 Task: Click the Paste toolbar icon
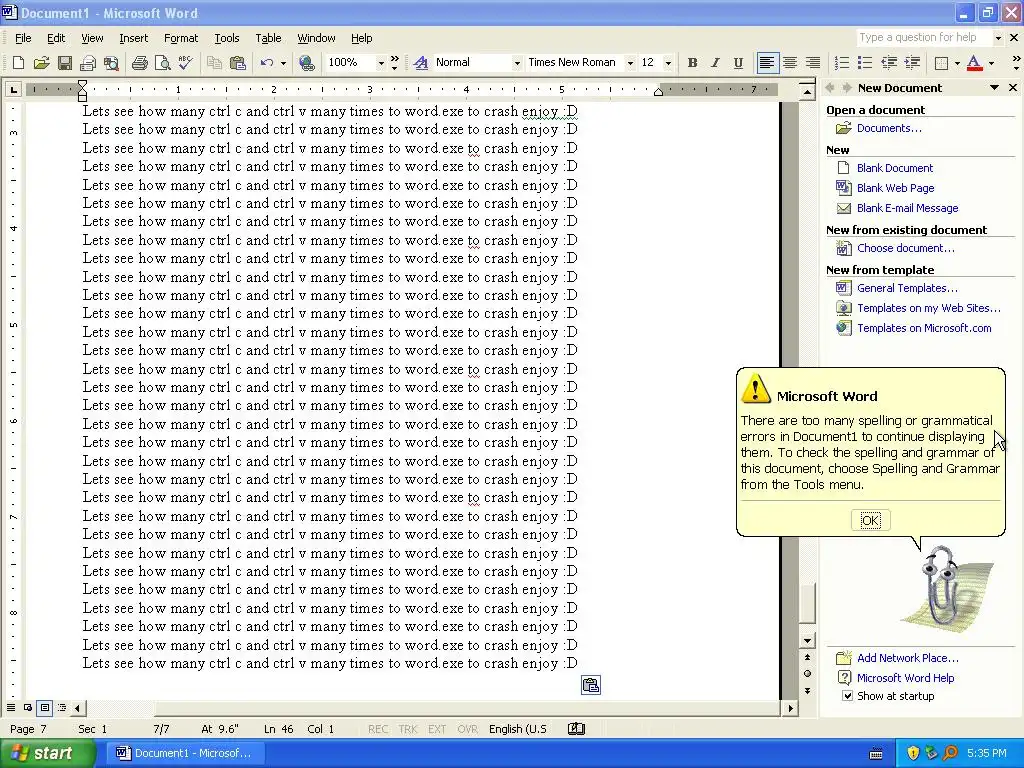[238, 63]
